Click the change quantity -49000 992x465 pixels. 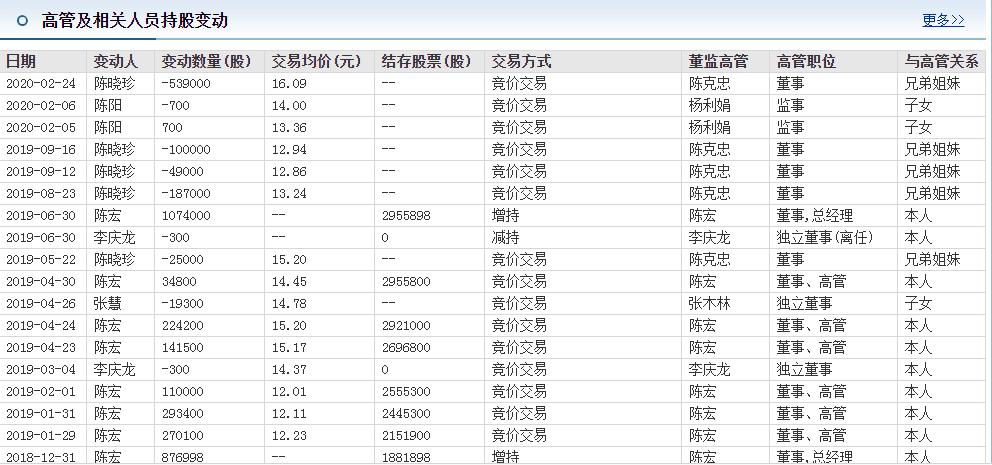pos(182,171)
